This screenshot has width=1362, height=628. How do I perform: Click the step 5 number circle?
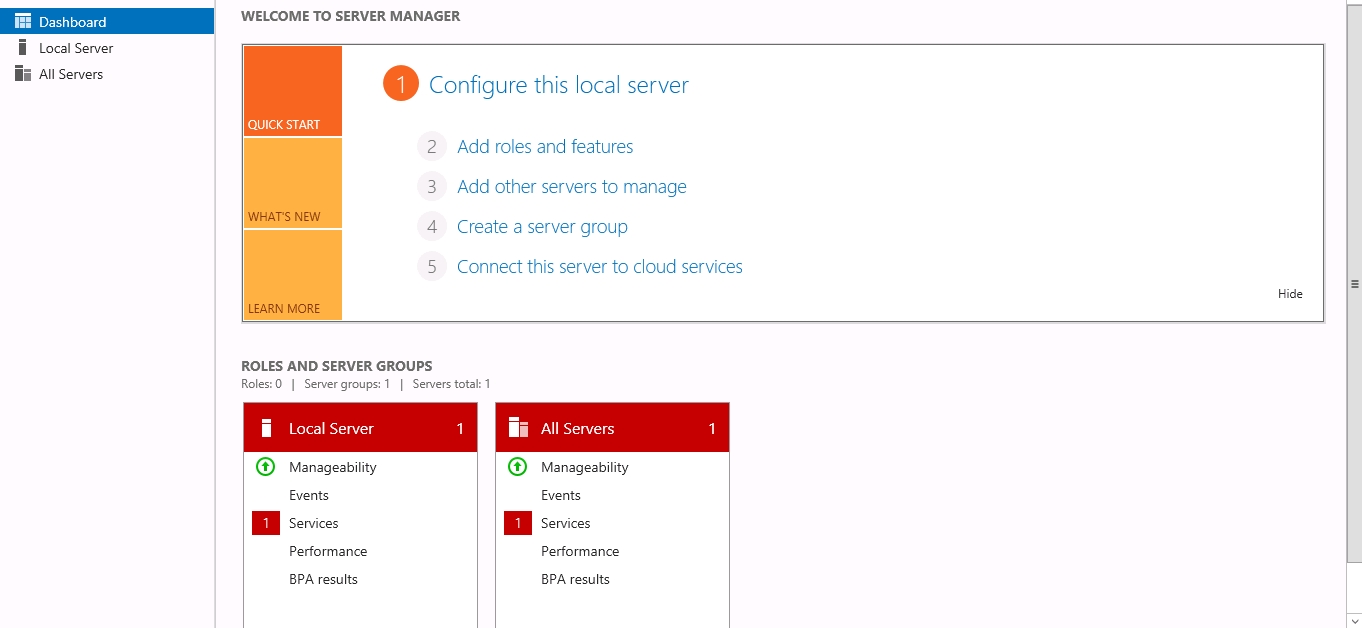432,267
